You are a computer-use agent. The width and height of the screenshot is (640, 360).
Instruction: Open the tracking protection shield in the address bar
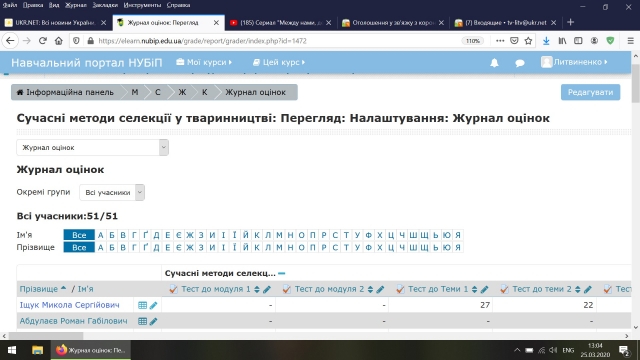pyautogui.click(x=76, y=41)
